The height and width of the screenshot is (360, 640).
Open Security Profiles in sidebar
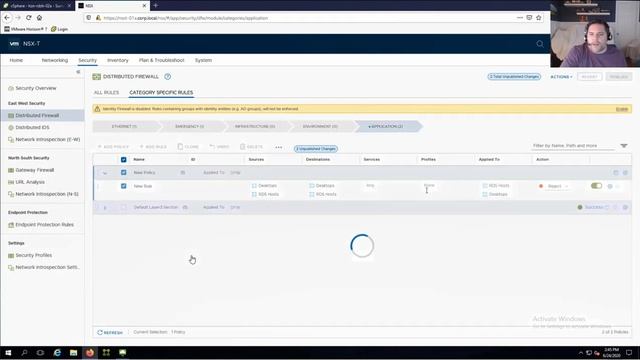point(33,256)
